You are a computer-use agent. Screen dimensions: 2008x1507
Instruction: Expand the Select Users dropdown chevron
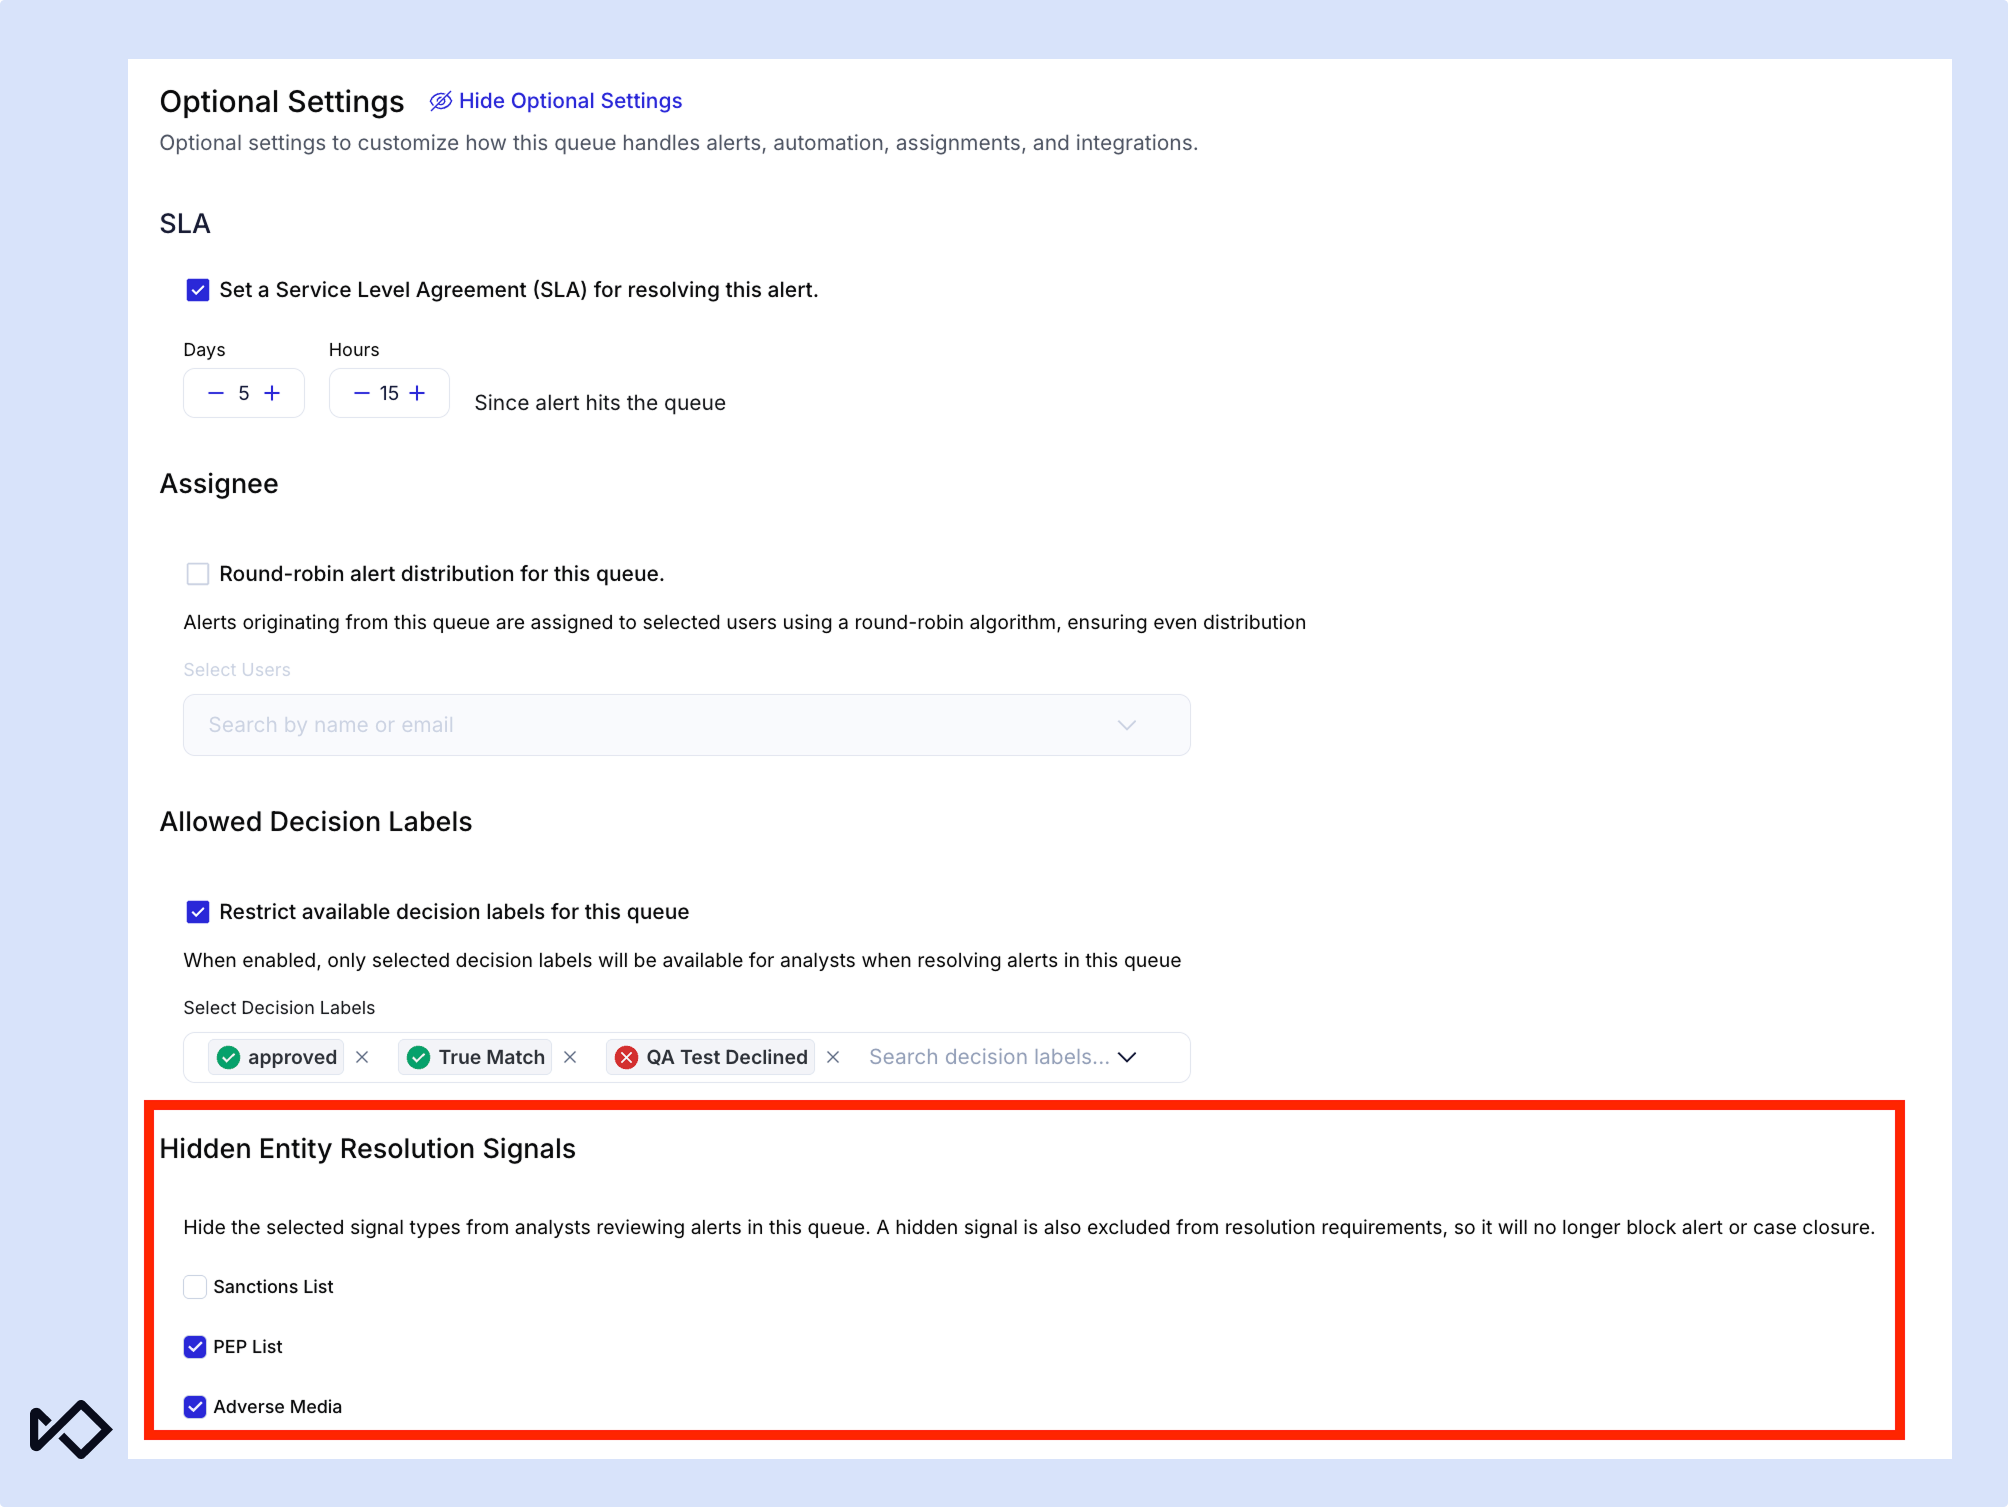1127,725
